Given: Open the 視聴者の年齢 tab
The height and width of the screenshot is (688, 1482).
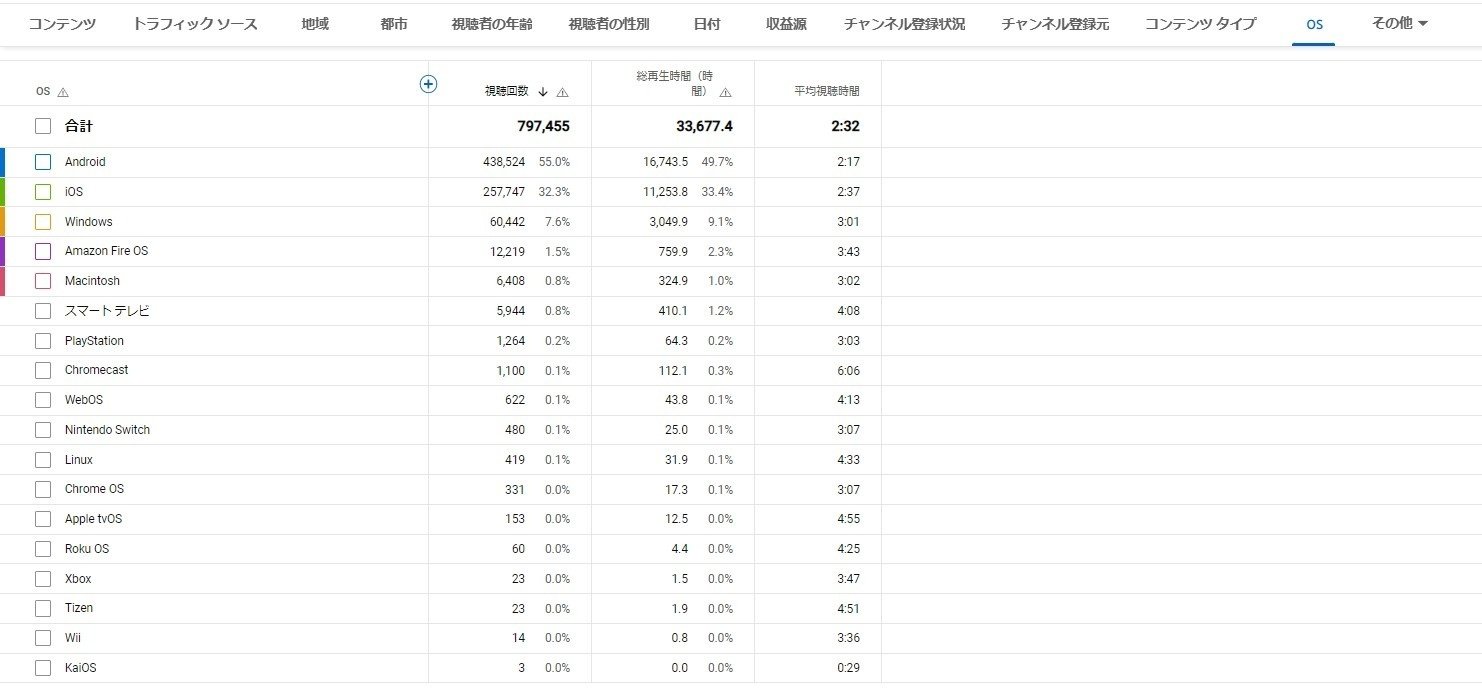Looking at the screenshot, I should pos(492,23).
